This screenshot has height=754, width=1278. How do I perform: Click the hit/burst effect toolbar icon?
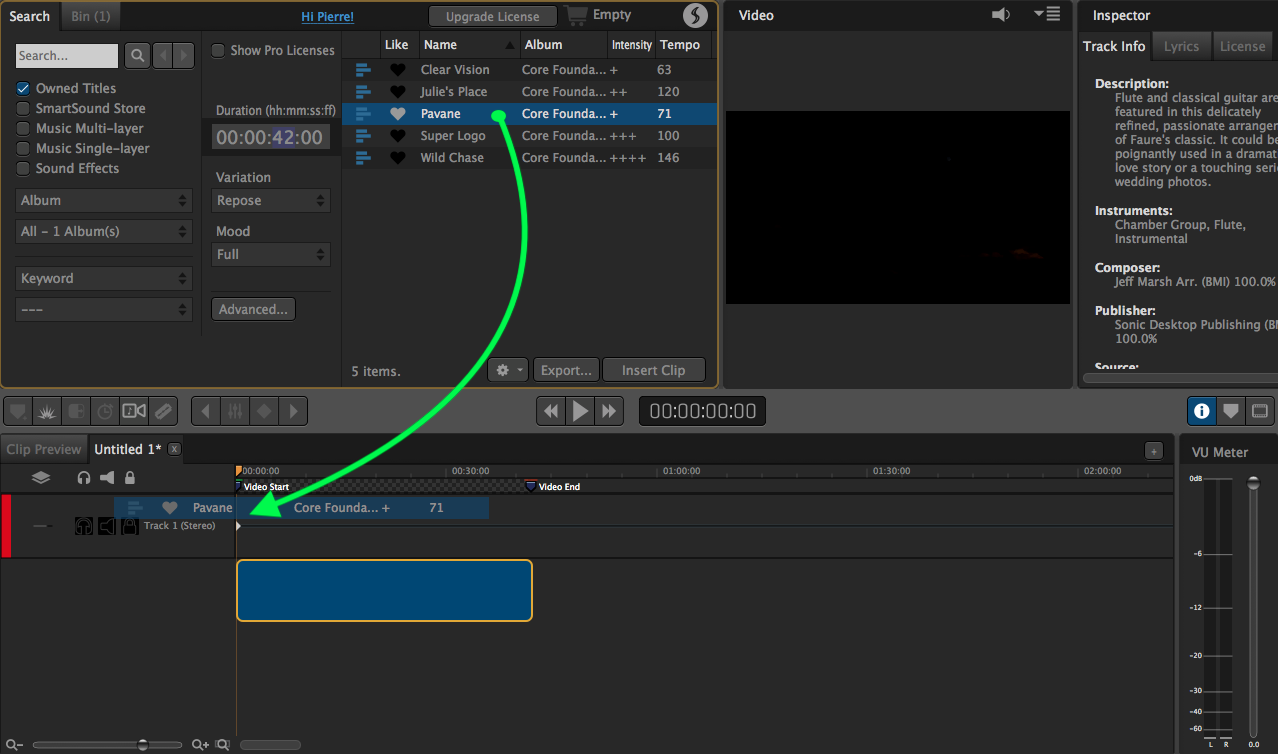coord(47,411)
